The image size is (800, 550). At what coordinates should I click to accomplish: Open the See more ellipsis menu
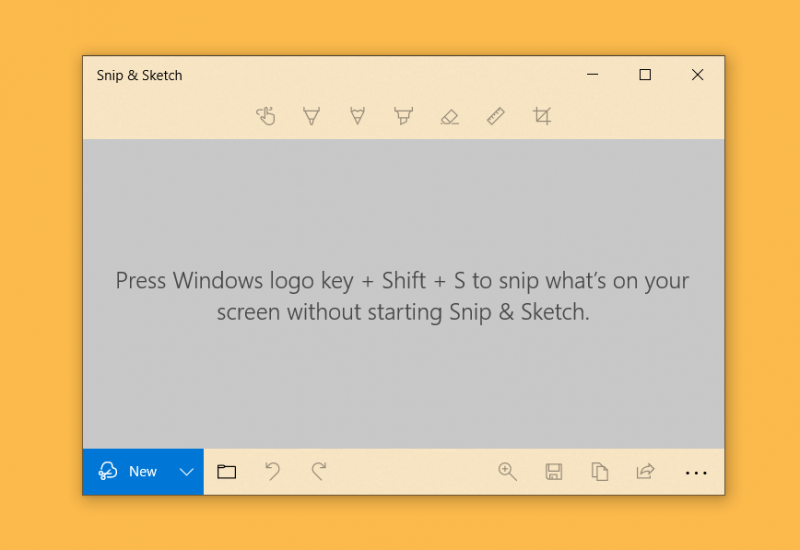point(696,473)
